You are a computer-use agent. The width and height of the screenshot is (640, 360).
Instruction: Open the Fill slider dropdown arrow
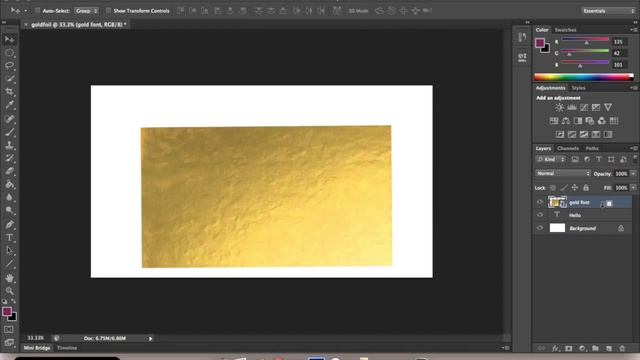coord(633,188)
